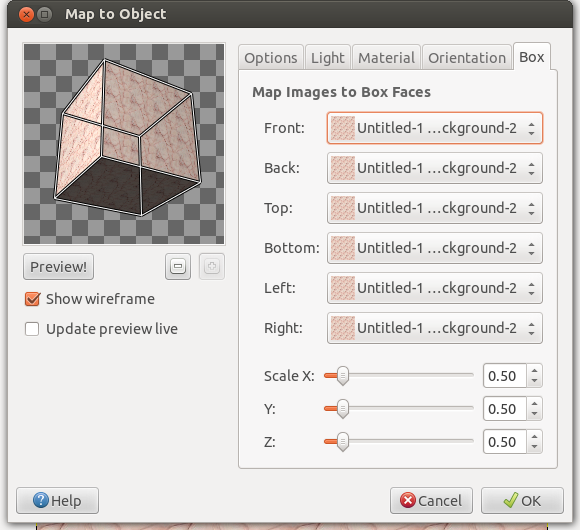Switch to the Options tab
580x530 pixels.
pos(271,58)
